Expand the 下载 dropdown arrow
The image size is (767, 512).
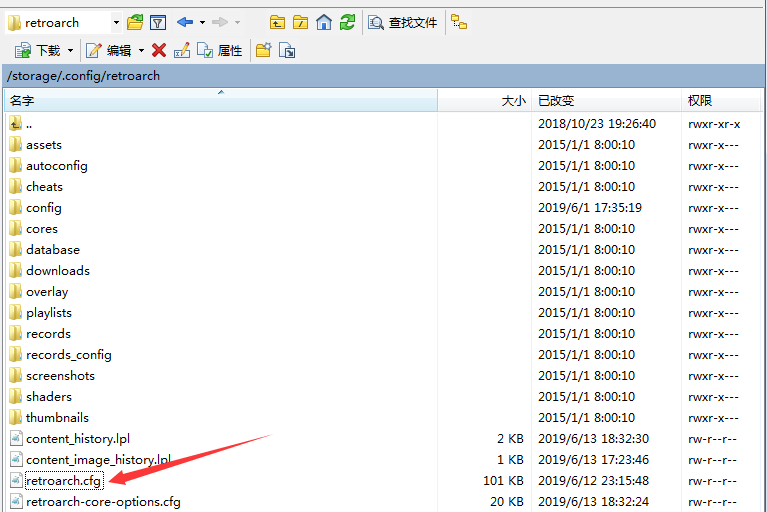click(70, 50)
